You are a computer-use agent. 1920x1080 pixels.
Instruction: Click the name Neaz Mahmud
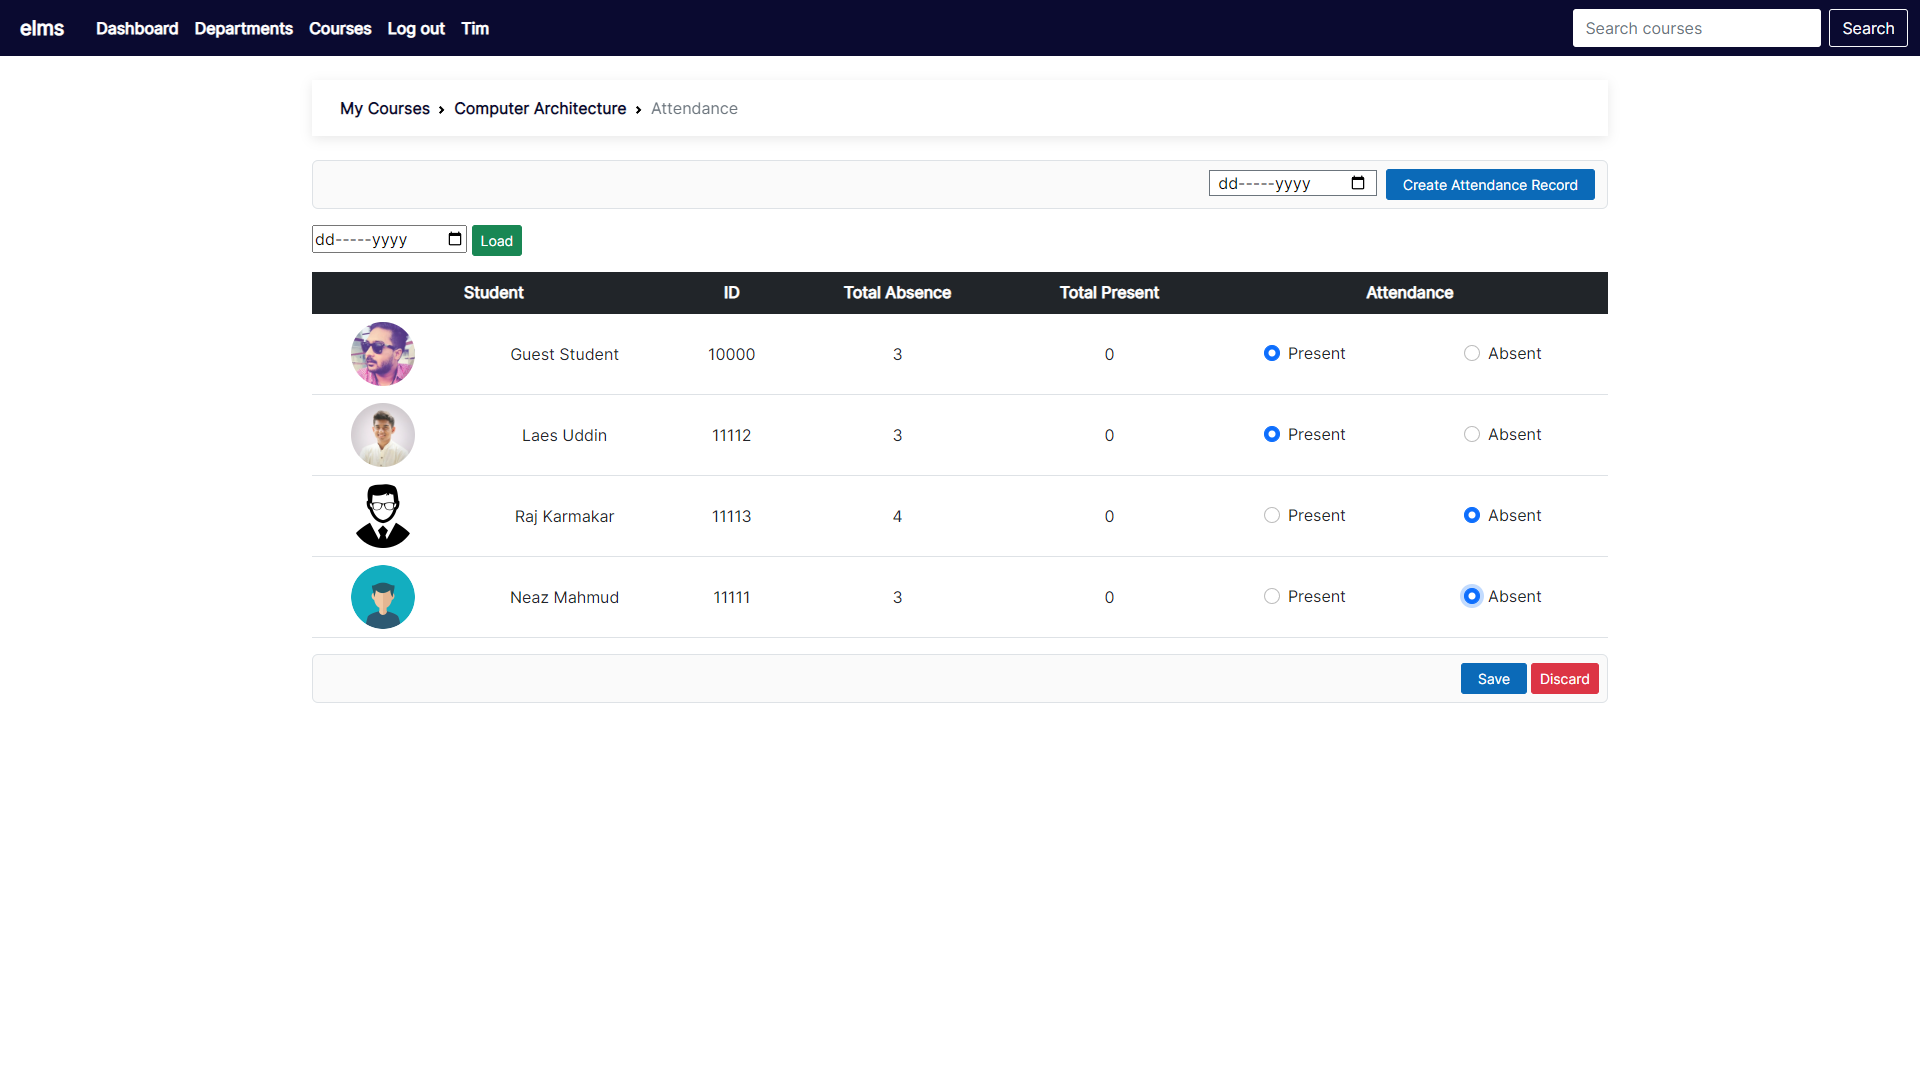[564, 597]
